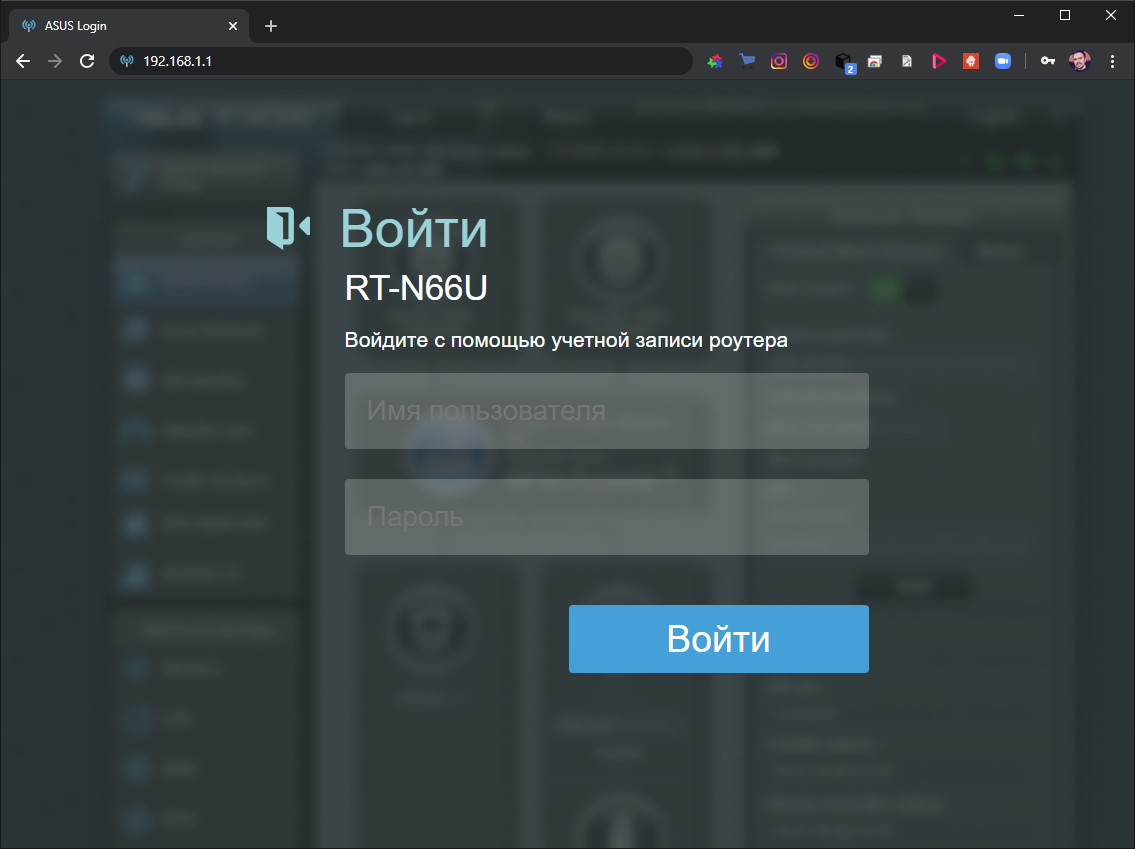Open a new browser tab
The image size is (1135, 849).
pyautogui.click(x=271, y=26)
